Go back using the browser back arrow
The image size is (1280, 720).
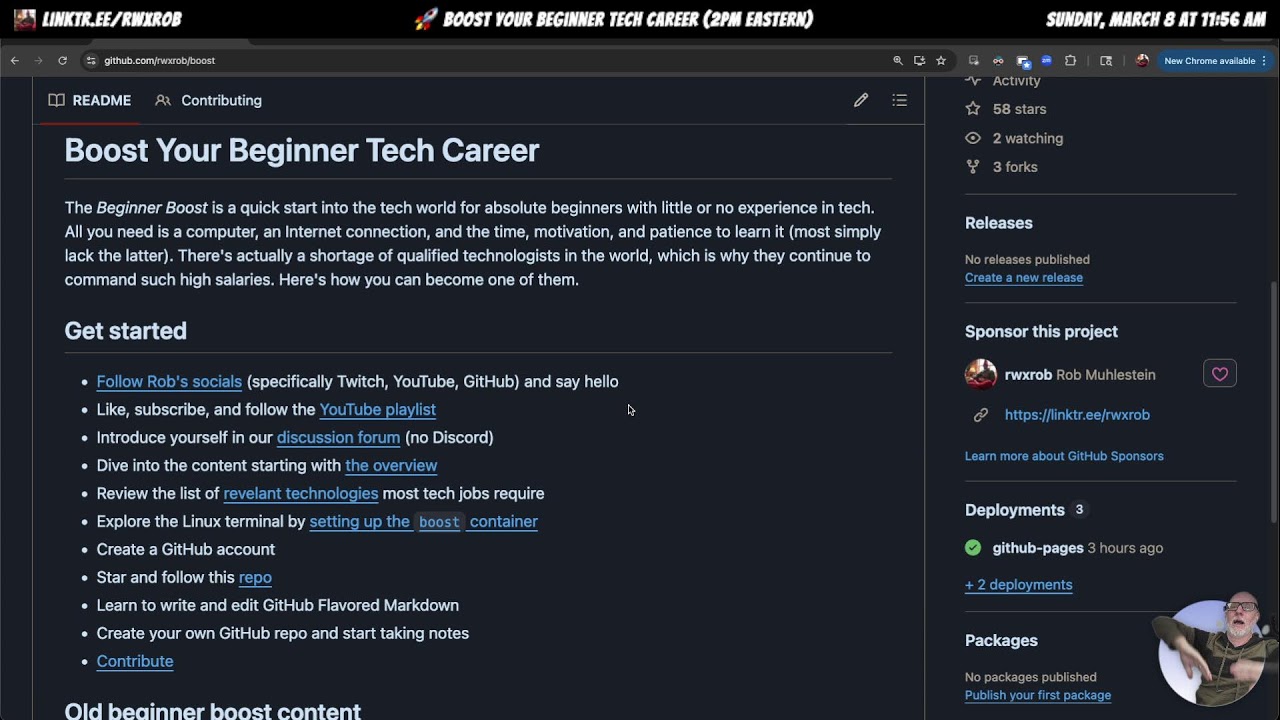click(15, 61)
